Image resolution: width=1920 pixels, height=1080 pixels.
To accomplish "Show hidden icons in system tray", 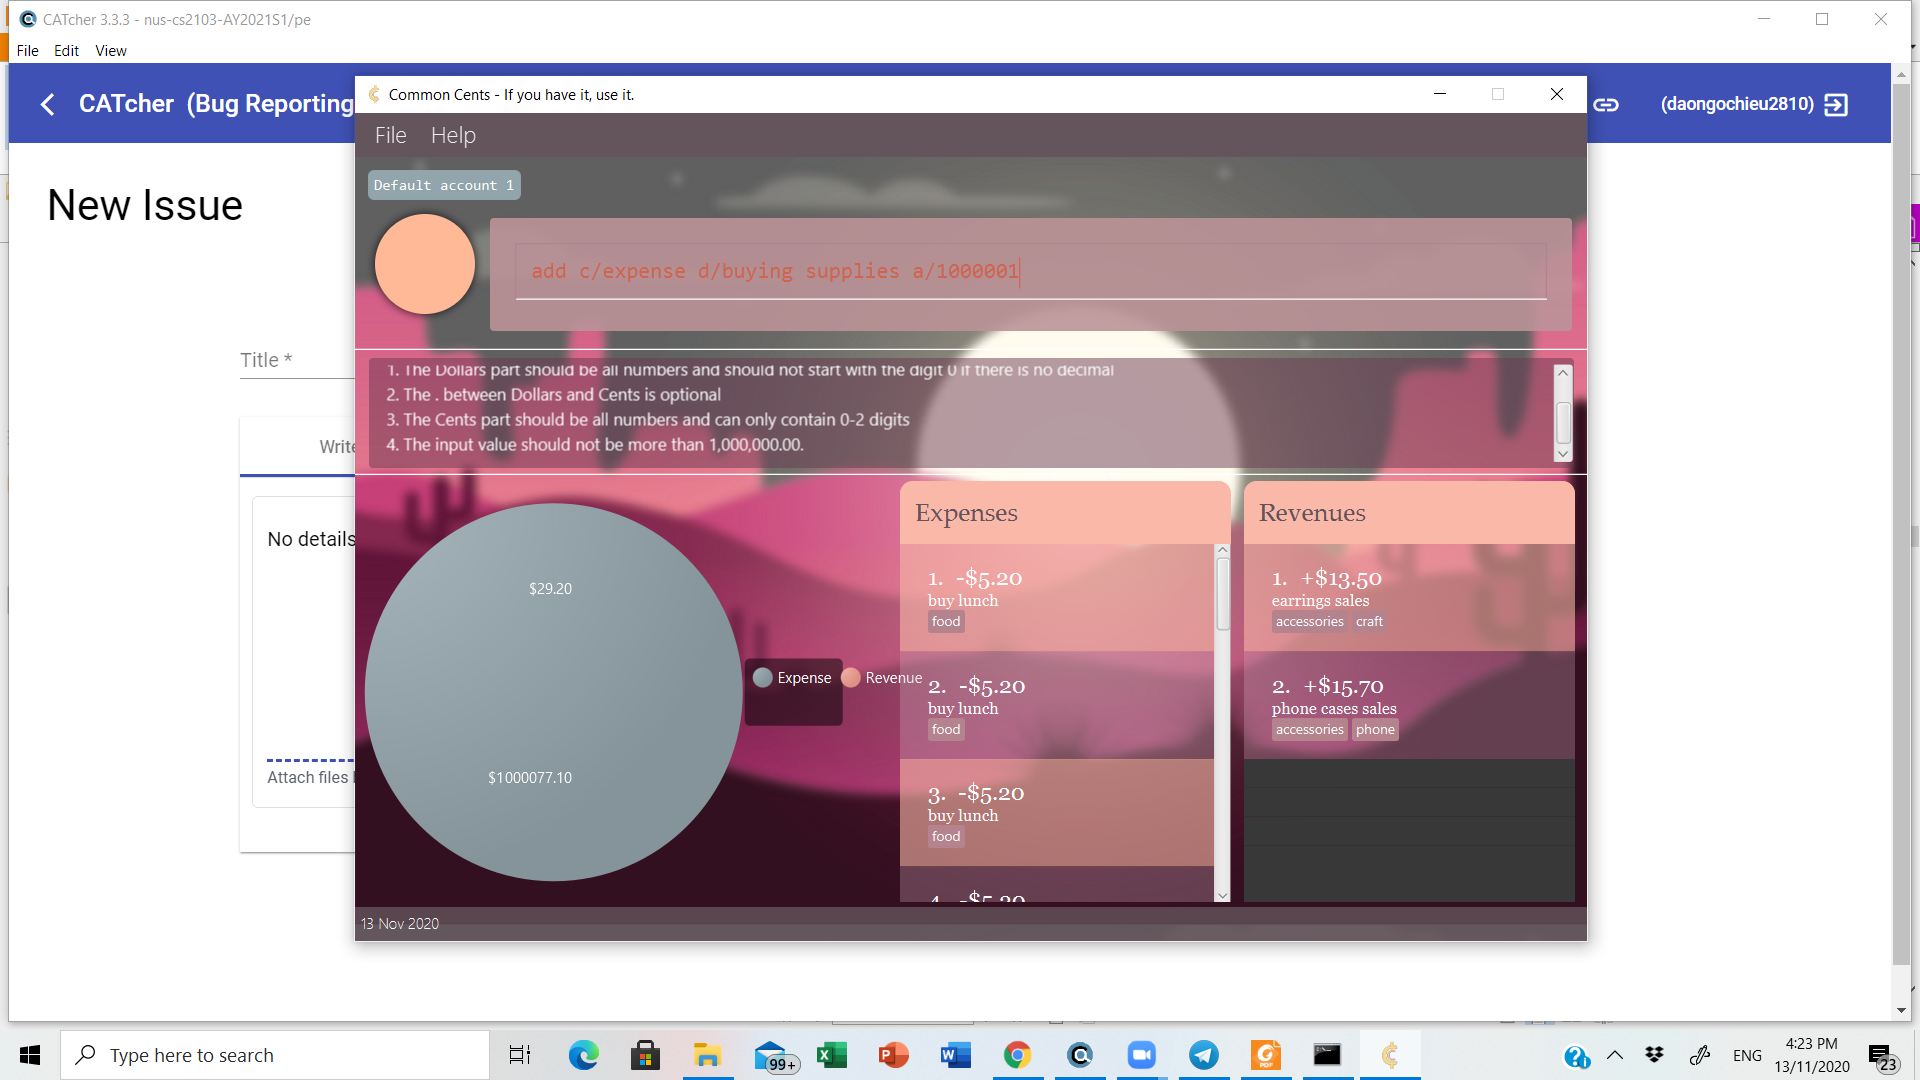I will click(x=1615, y=1055).
